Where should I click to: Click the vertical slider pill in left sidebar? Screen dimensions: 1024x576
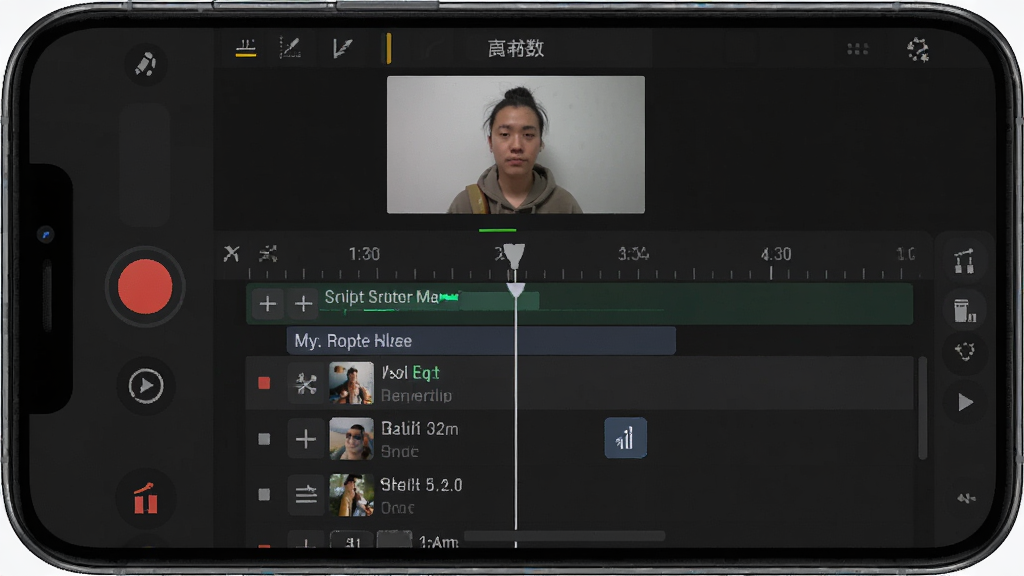(145, 165)
